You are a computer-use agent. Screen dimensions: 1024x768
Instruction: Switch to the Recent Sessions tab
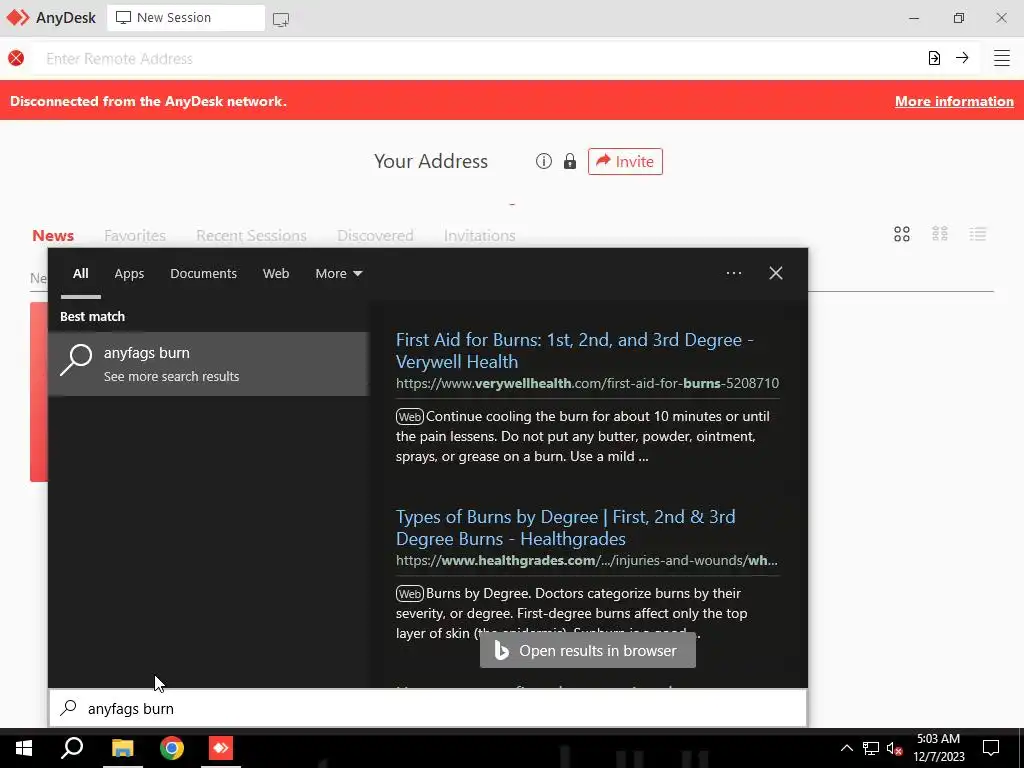[251, 235]
